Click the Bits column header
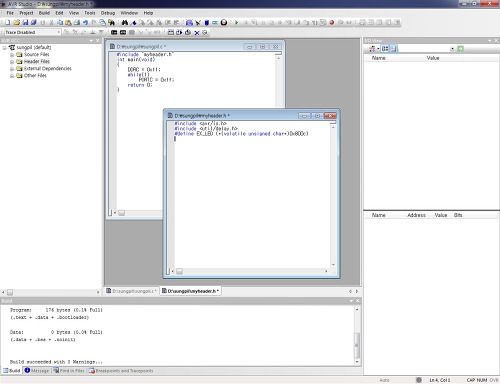 click(x=458, y=215)
